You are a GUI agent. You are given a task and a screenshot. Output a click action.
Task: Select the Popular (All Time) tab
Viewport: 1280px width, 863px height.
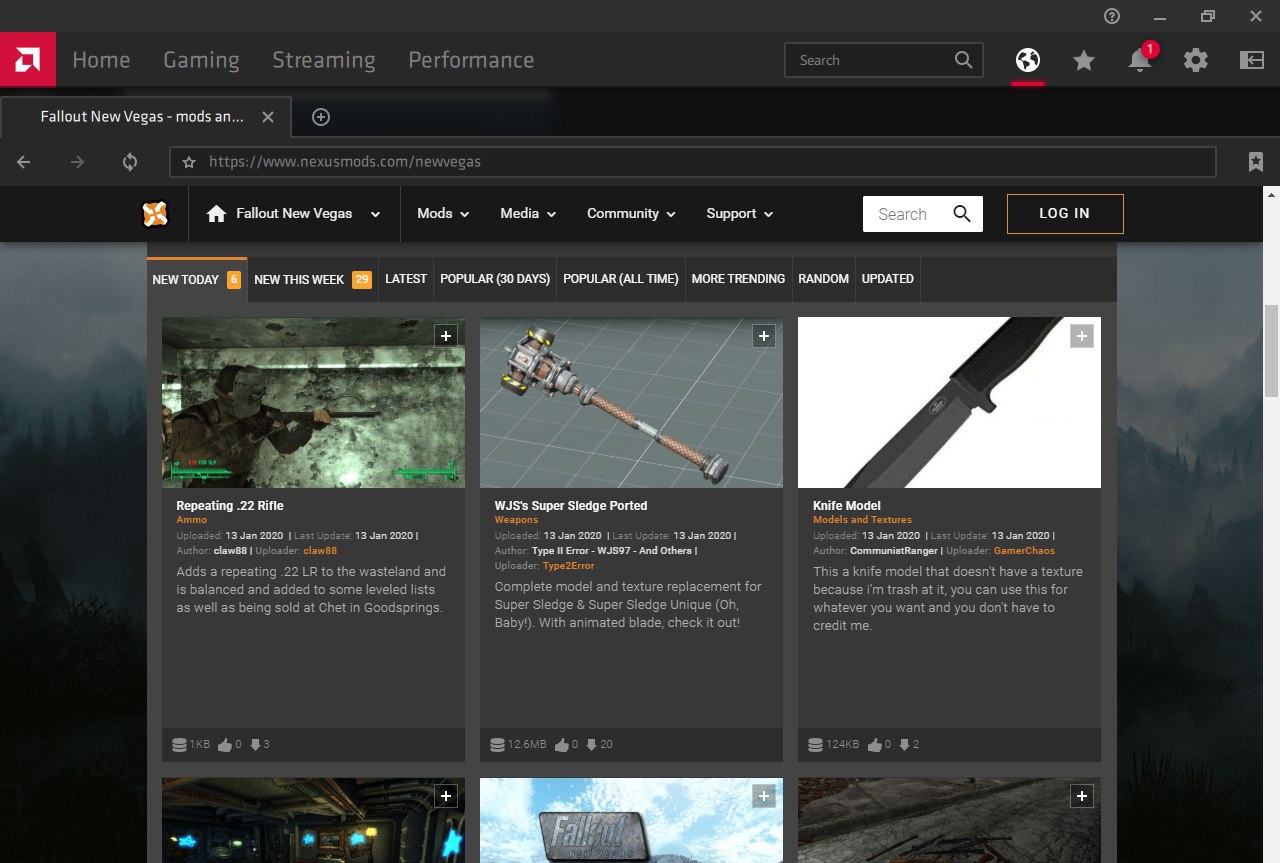(x=621, y=279)
